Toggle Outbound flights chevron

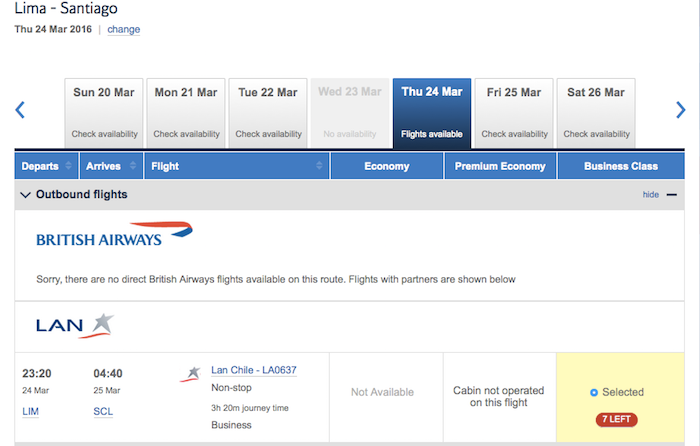[25, 195]
